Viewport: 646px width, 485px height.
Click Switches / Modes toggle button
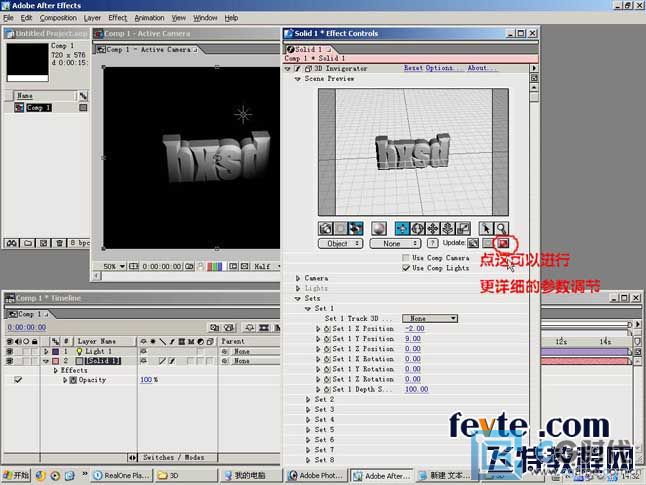173,457
